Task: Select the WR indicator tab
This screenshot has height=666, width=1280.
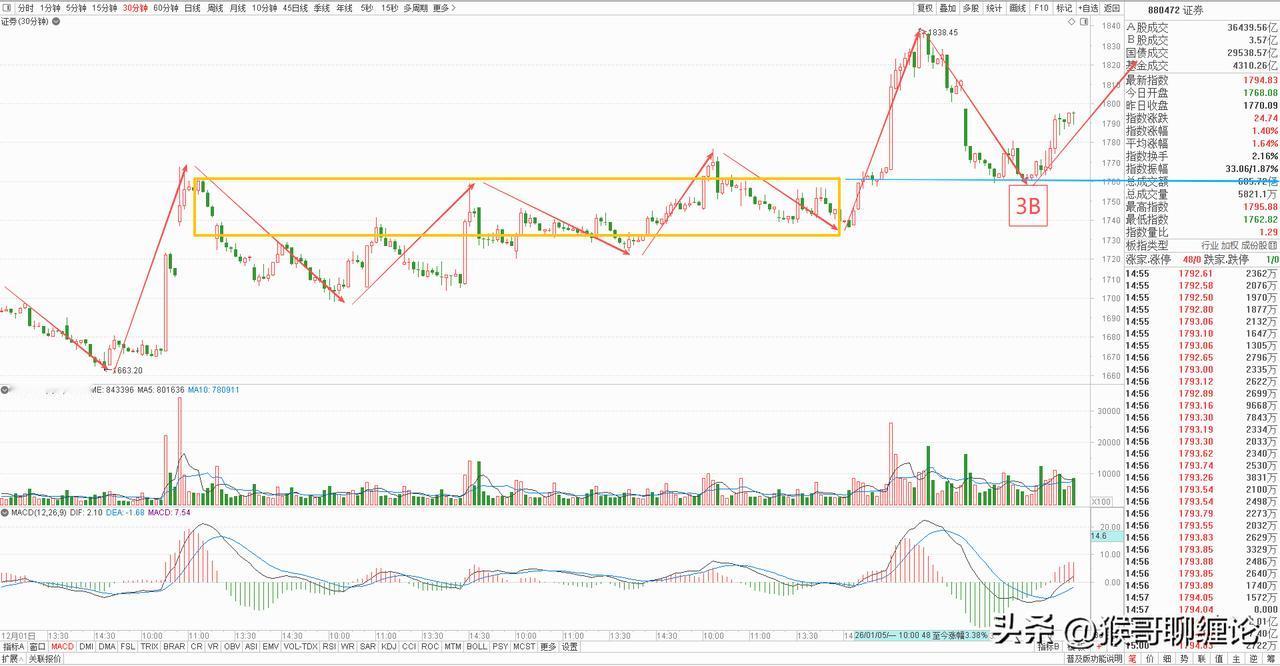Action: pos(347,646)
